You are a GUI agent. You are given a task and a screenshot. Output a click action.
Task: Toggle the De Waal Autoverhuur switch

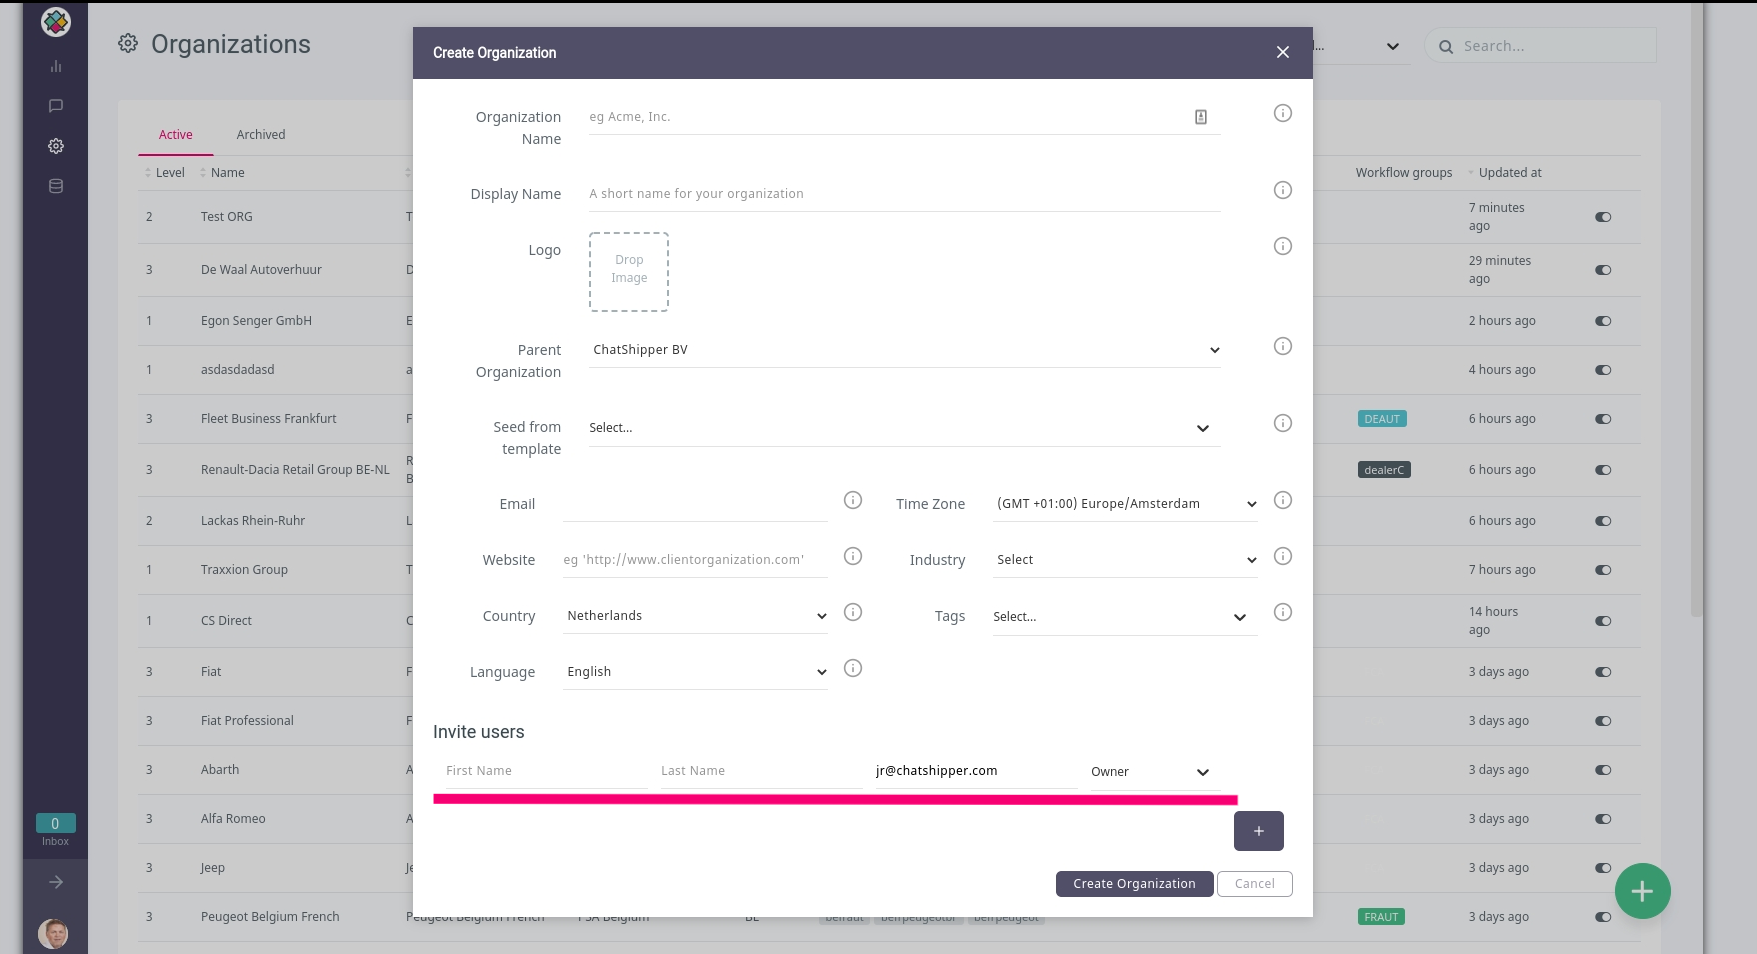pos(1603,270)
